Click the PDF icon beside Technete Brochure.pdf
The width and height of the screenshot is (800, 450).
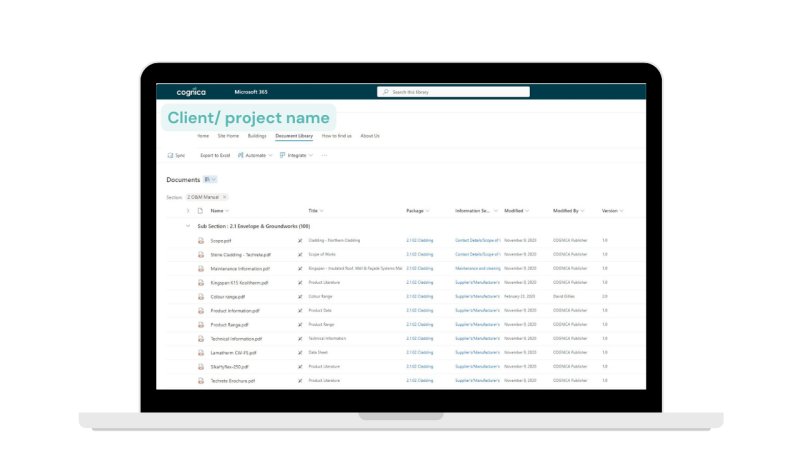(200, 381)
